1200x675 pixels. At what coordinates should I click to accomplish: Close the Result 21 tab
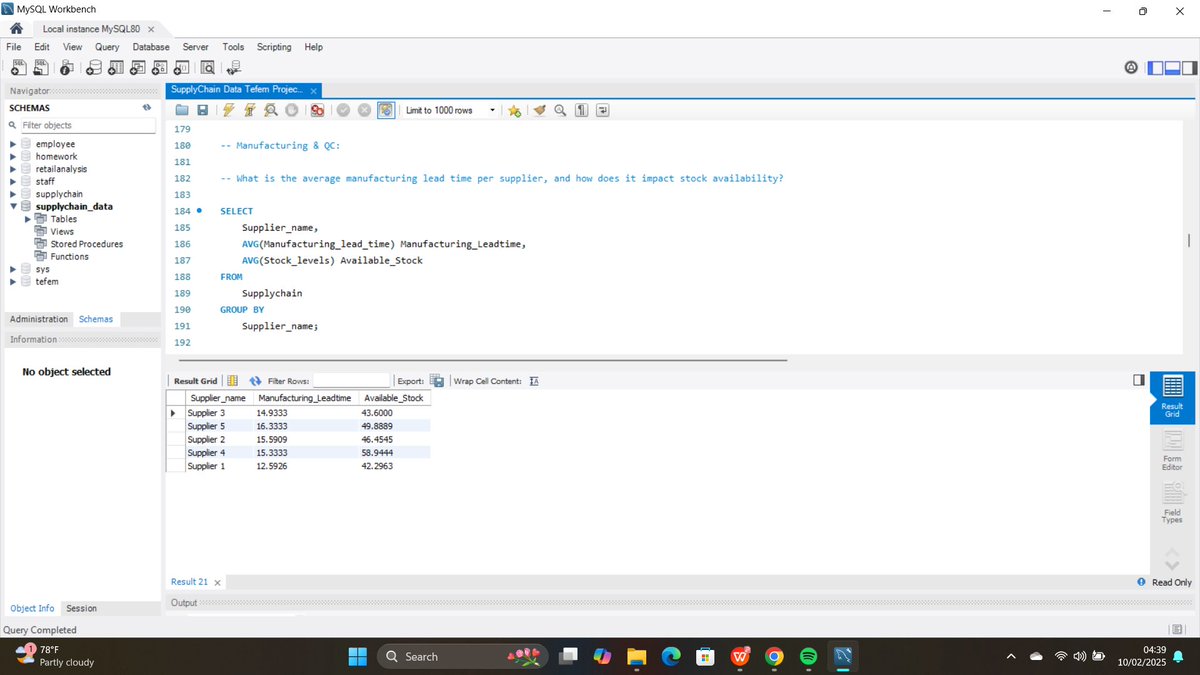pos(218,582)
